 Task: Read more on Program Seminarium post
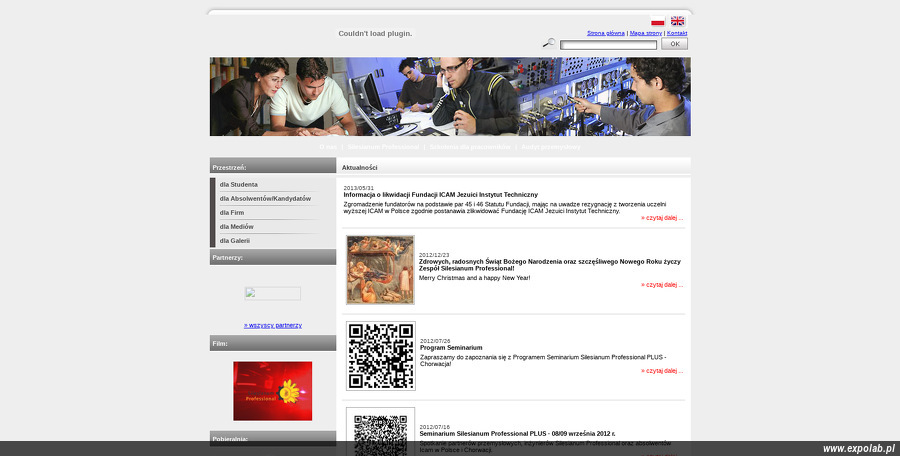click(662, 370)
